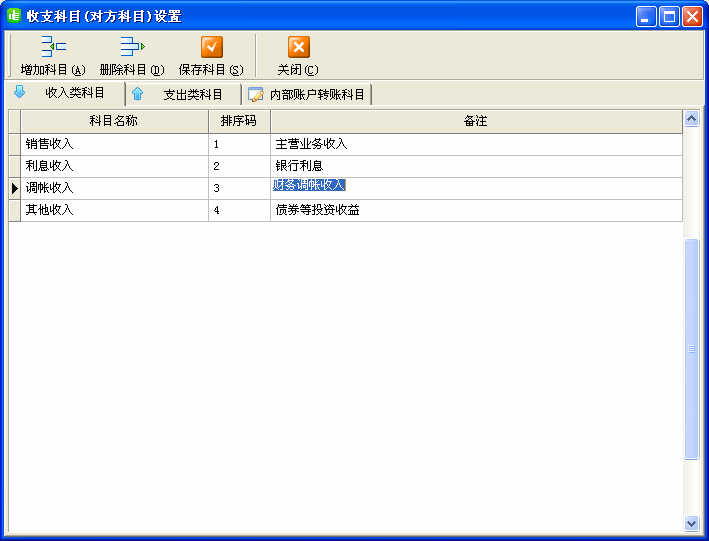The height and width of the screenshot is (541, 709).
Task: Click the icon on 内部账户转账科目 tab
Action: pyautogui.click(x=256, y=95)
